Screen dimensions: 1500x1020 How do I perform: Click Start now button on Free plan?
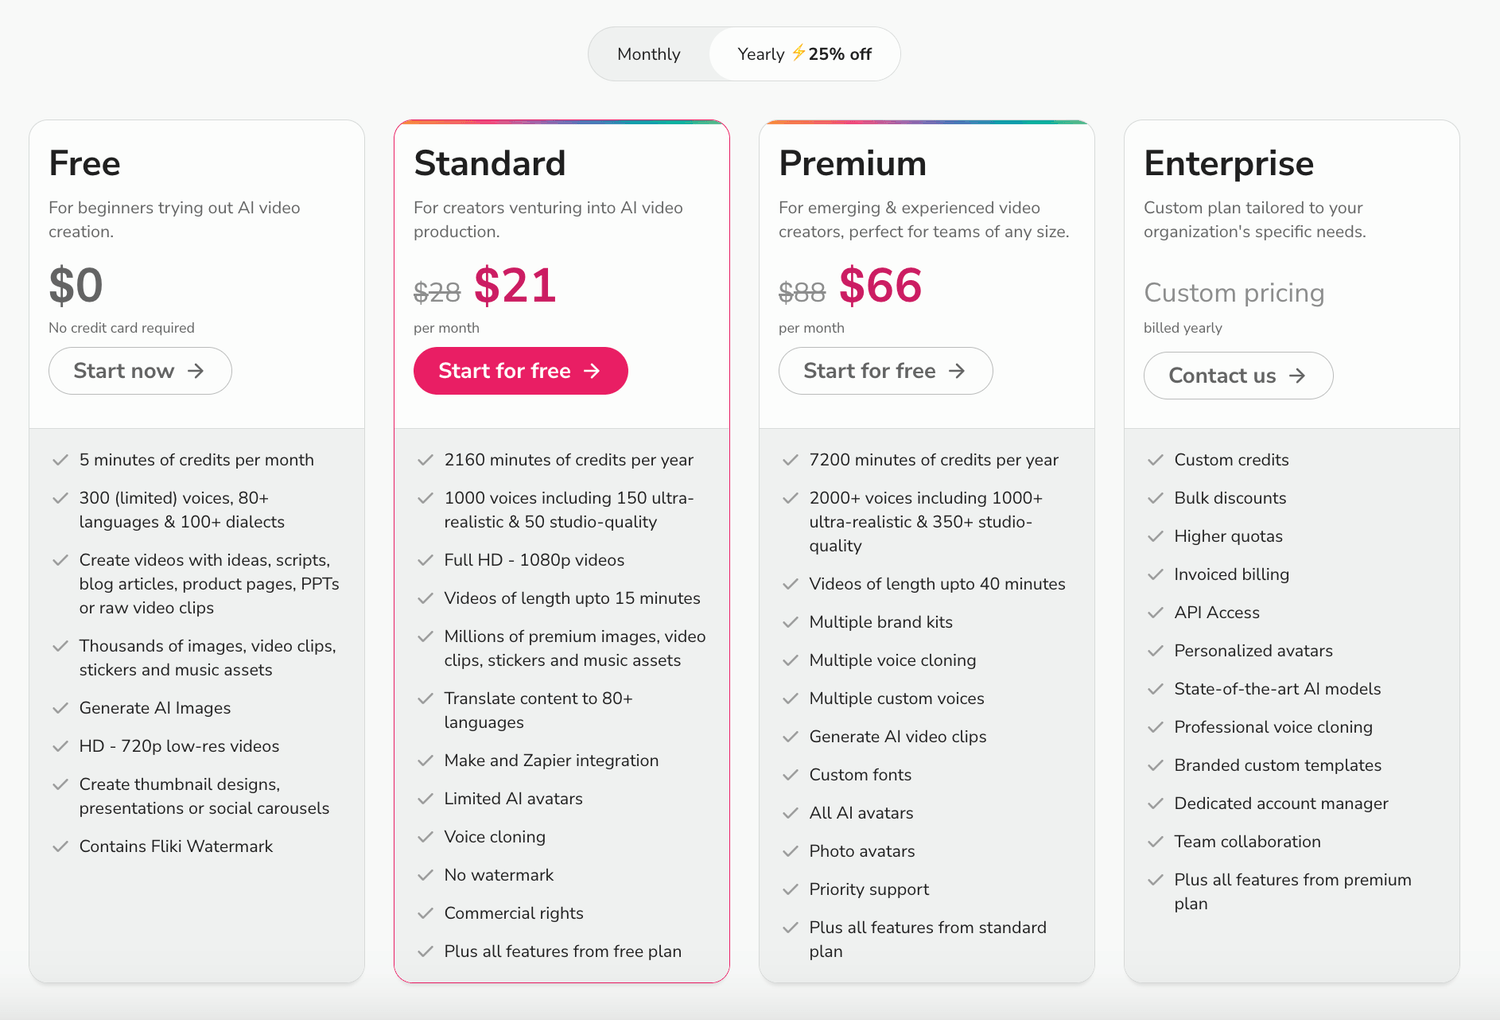pyautogui.click(x=140, y=371)
